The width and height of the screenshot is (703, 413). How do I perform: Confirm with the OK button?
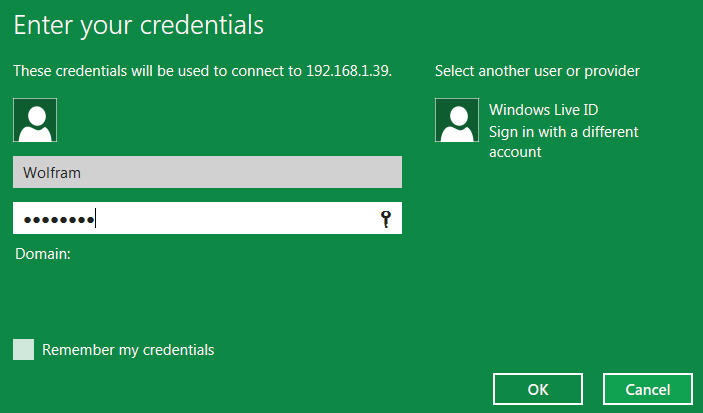pos(538,389)
